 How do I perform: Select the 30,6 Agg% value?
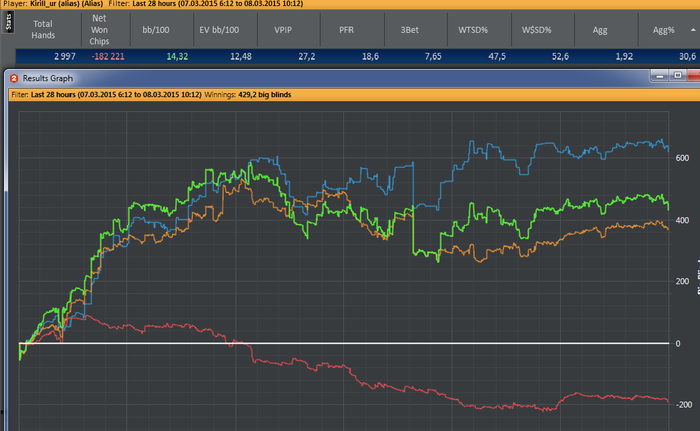pyautogui.click(x=687, y=57)
